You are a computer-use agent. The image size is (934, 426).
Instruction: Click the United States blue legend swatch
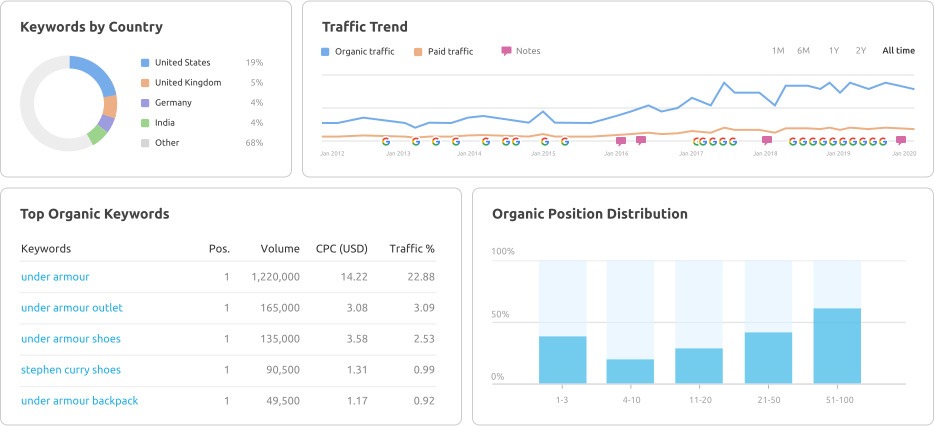pyautogui.click(x=145, y=63)
